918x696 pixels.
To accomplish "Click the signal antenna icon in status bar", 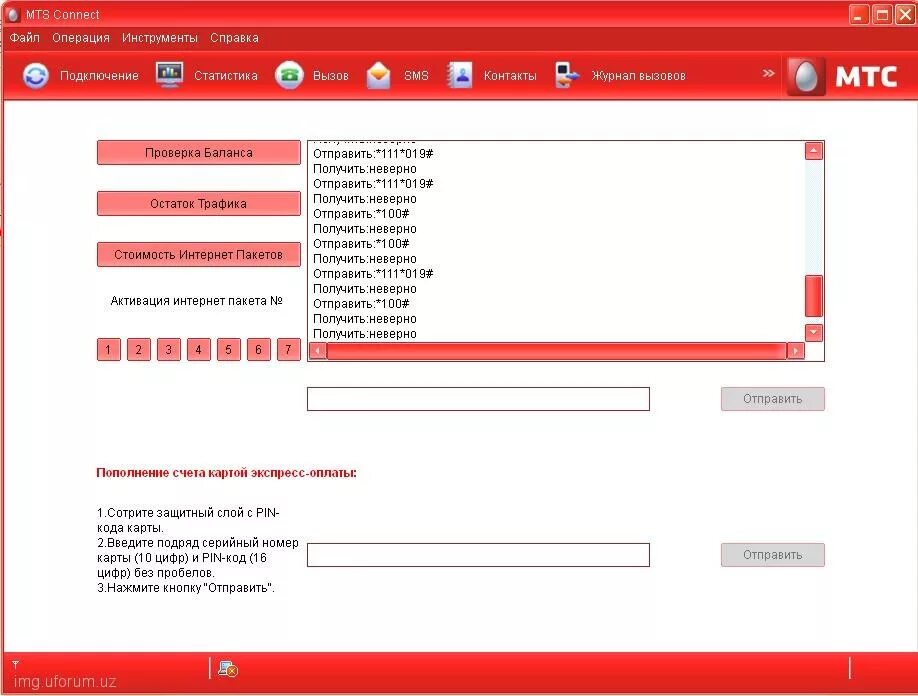I will (15, 664).
